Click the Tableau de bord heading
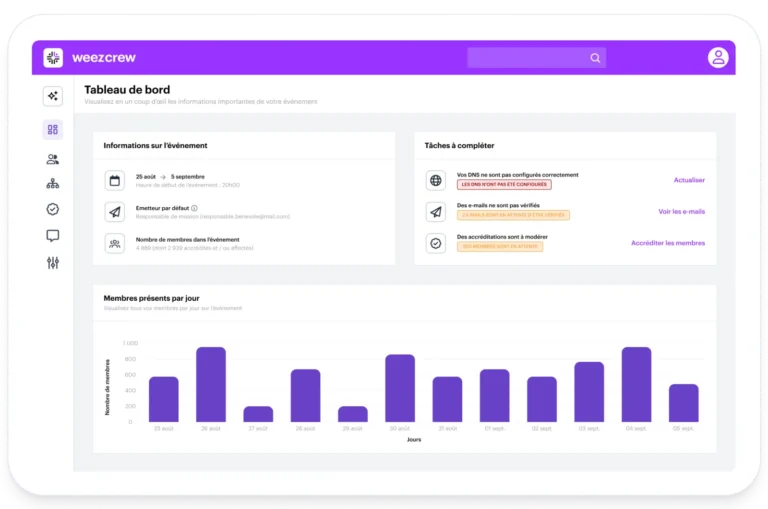 coord(127,90)
